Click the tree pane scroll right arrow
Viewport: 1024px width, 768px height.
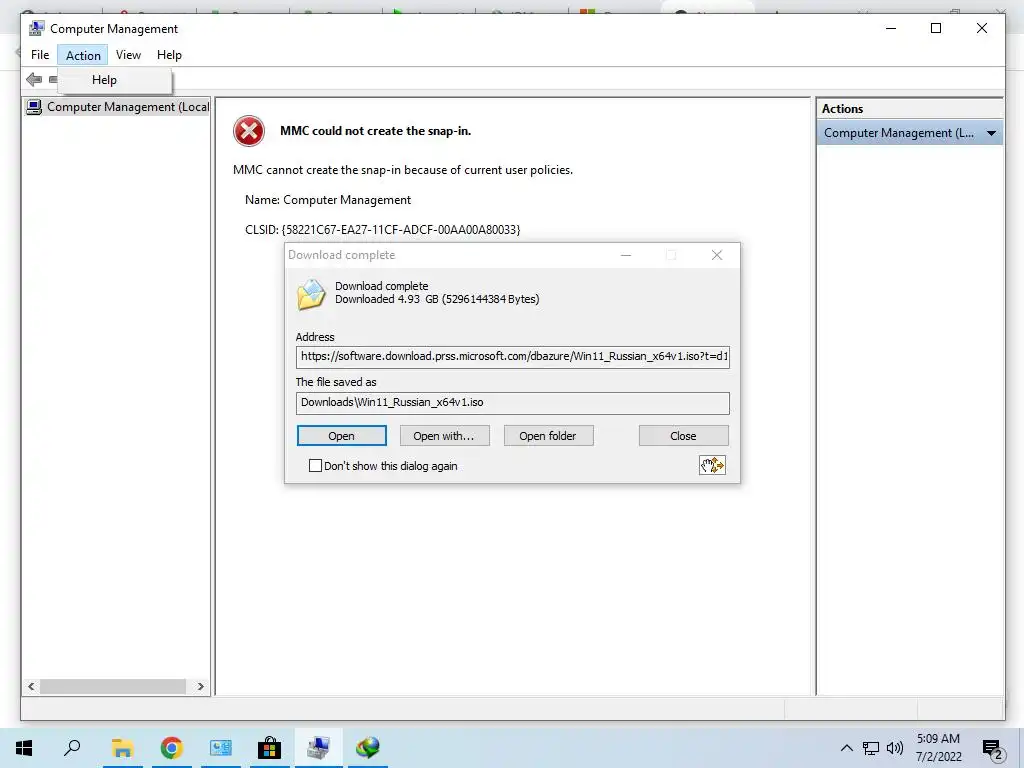200,686
